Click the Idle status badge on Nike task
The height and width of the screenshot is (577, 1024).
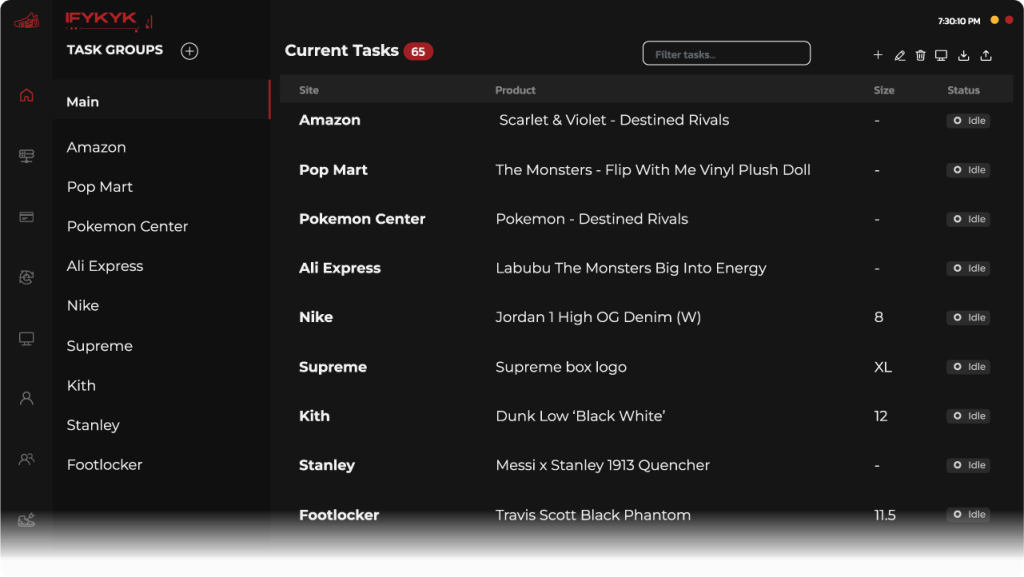[x=967, y=317]
